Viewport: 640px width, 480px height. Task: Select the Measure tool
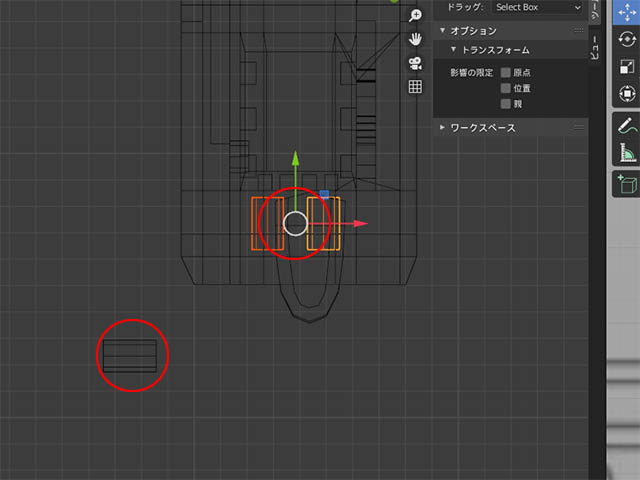click(x=627, y=152)
